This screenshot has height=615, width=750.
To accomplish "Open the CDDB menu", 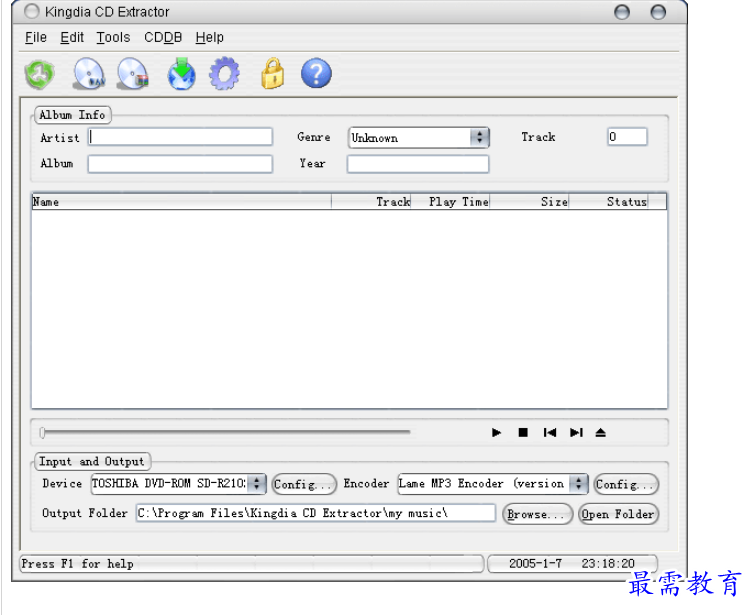I will (x=163, y=37).
